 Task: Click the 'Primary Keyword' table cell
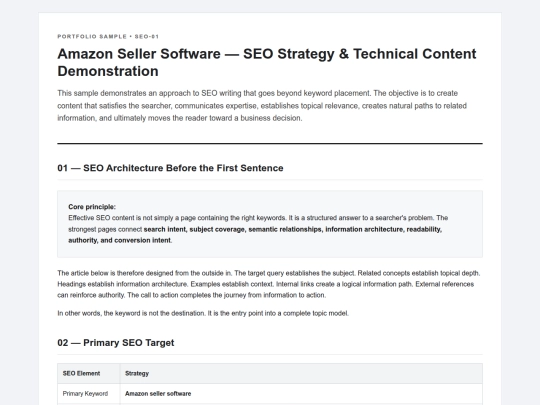pyautogui.click(x=89, y=394)
